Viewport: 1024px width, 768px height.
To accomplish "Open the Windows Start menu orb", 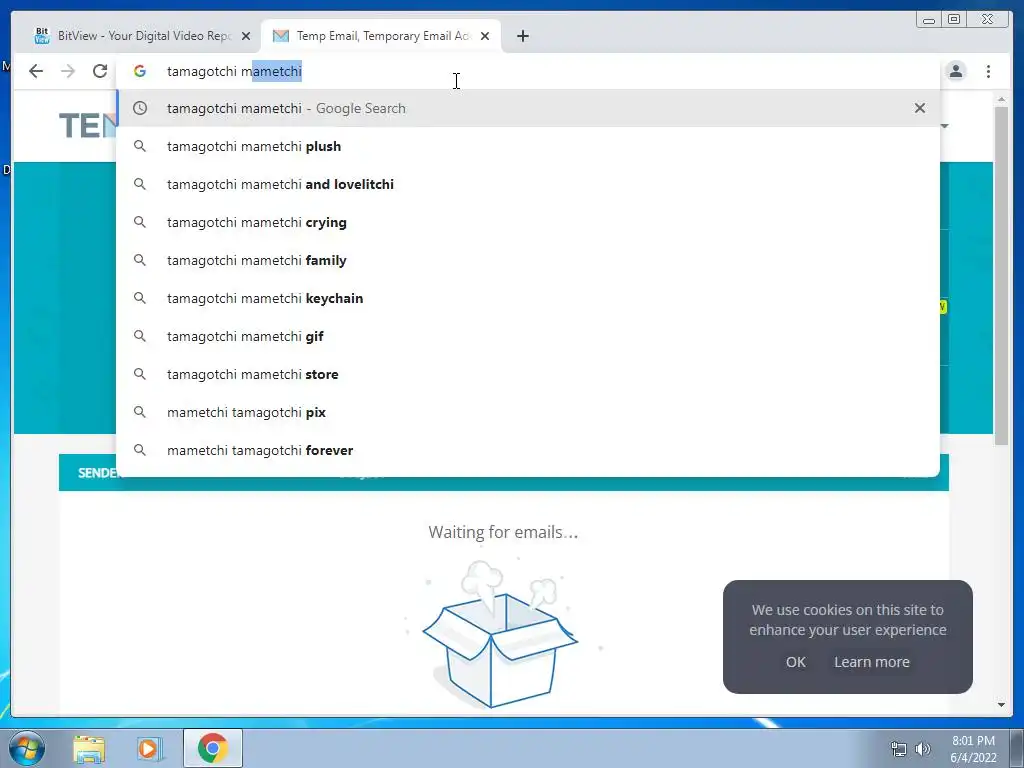I will tap(27, 748).
